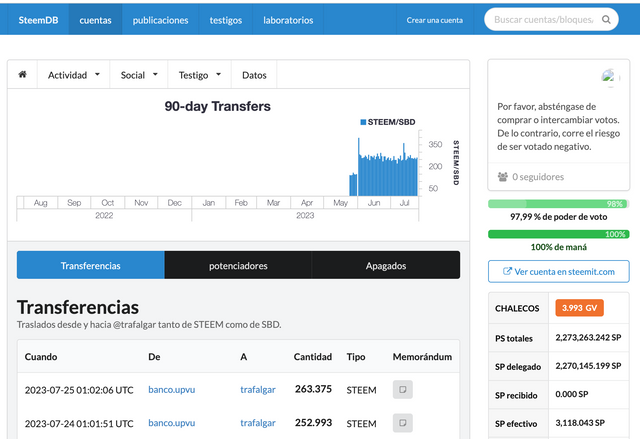
Task: Click the 97,99 % de poder de voto text
Action: [558, 217]
